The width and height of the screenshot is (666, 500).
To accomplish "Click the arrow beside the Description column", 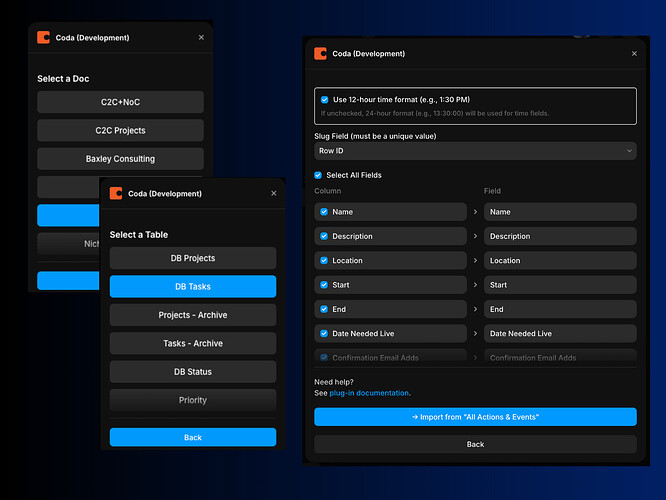I will point(475,236).
